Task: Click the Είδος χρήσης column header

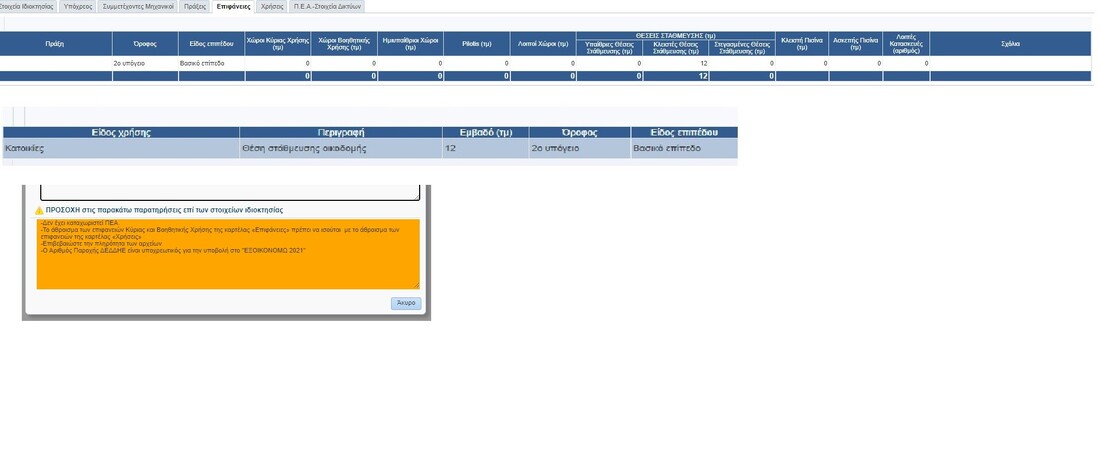Action: tap(121, 133)
